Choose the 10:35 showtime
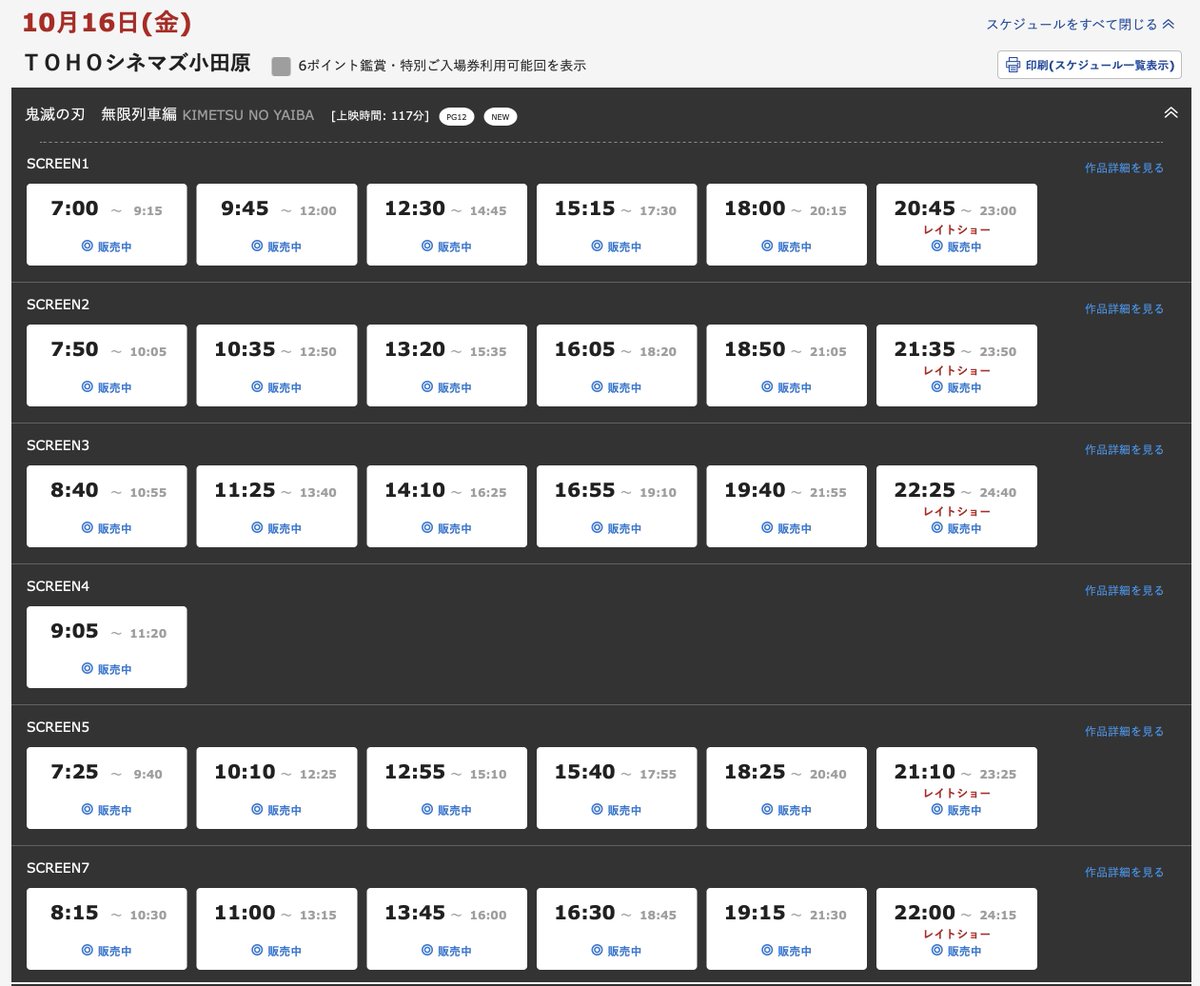Viewport: 1200px width, 986px height. tap(277, 366)
